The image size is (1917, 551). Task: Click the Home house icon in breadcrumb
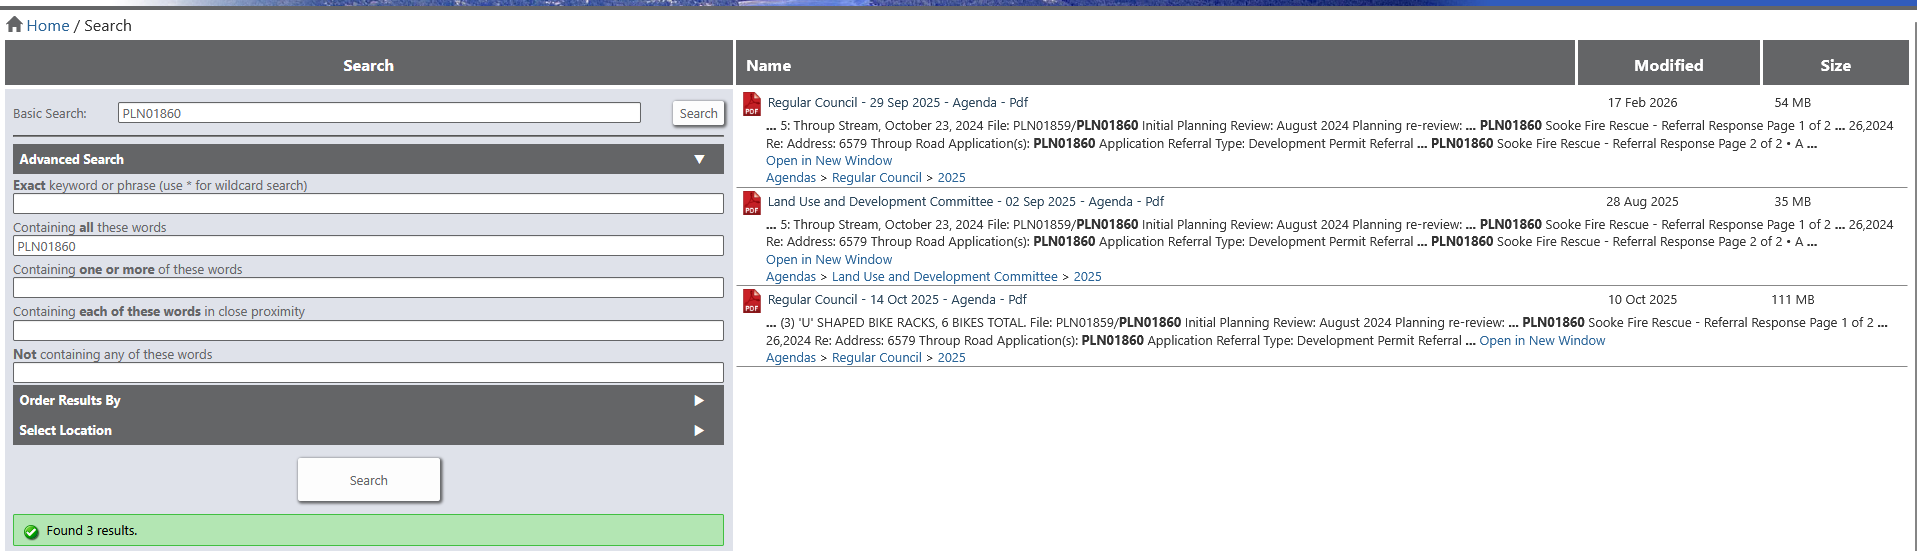14,24
